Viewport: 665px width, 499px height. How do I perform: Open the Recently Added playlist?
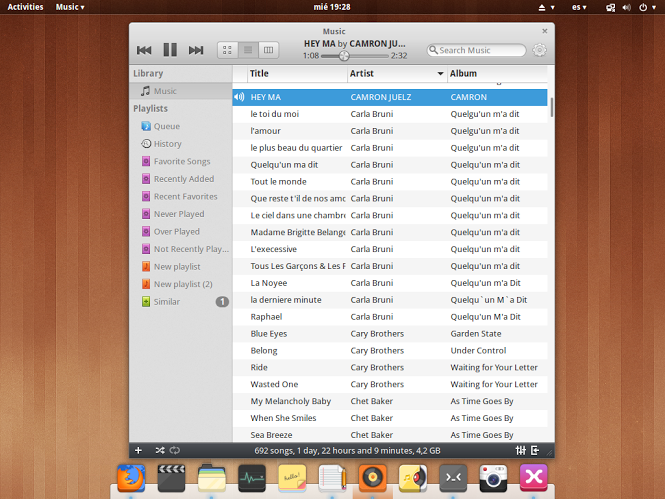(x=181, y=179)
